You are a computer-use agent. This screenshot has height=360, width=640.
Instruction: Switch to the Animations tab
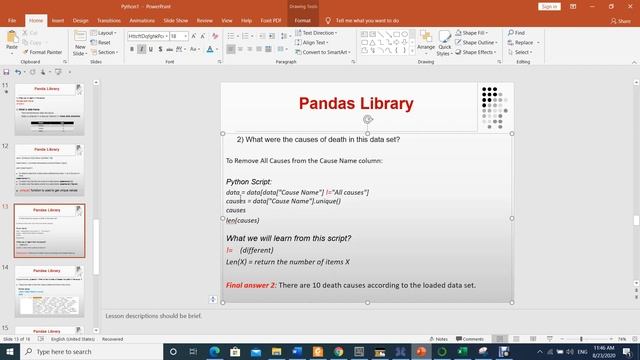142,20
